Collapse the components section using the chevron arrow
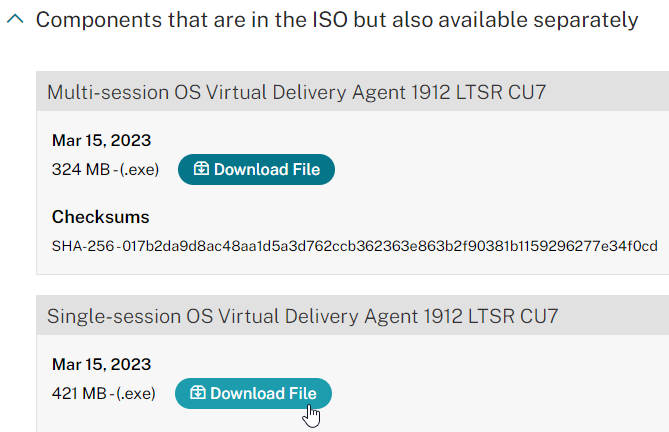 pos(15,19)
